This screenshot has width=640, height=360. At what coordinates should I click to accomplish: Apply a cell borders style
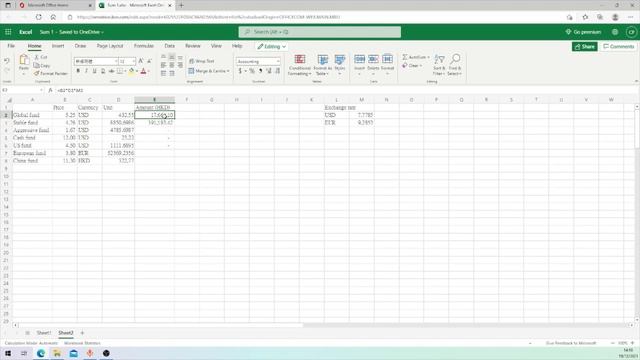click(x=120, y=71)
